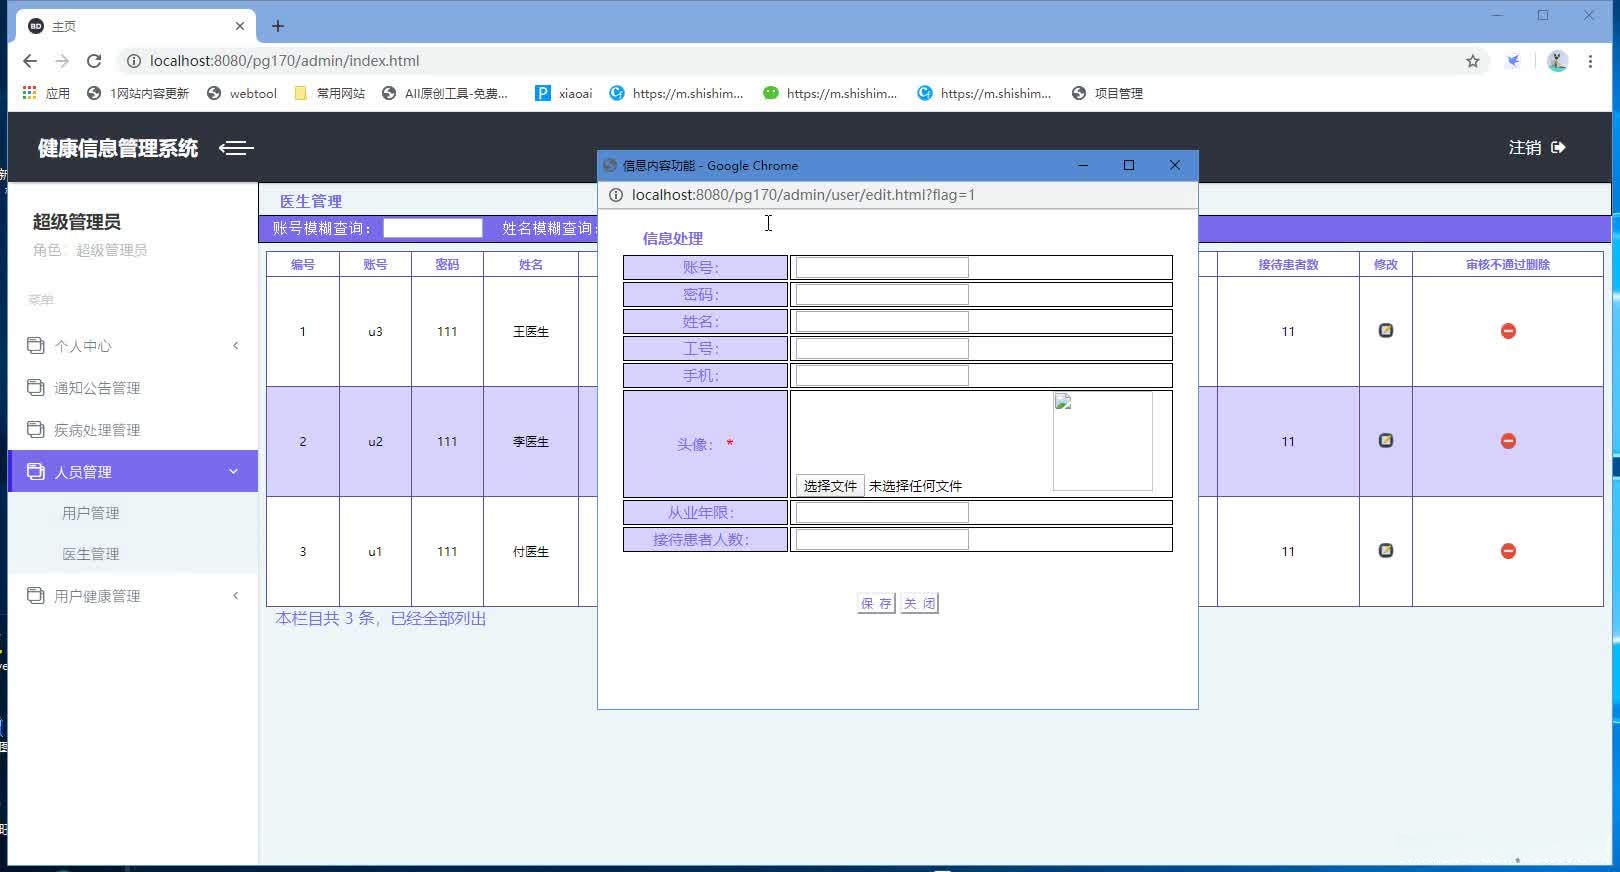Image resolution: width=1620 pixels, height=872 pixels.
Task: Open Chrome profile avatar
Action: (1557, 61)
